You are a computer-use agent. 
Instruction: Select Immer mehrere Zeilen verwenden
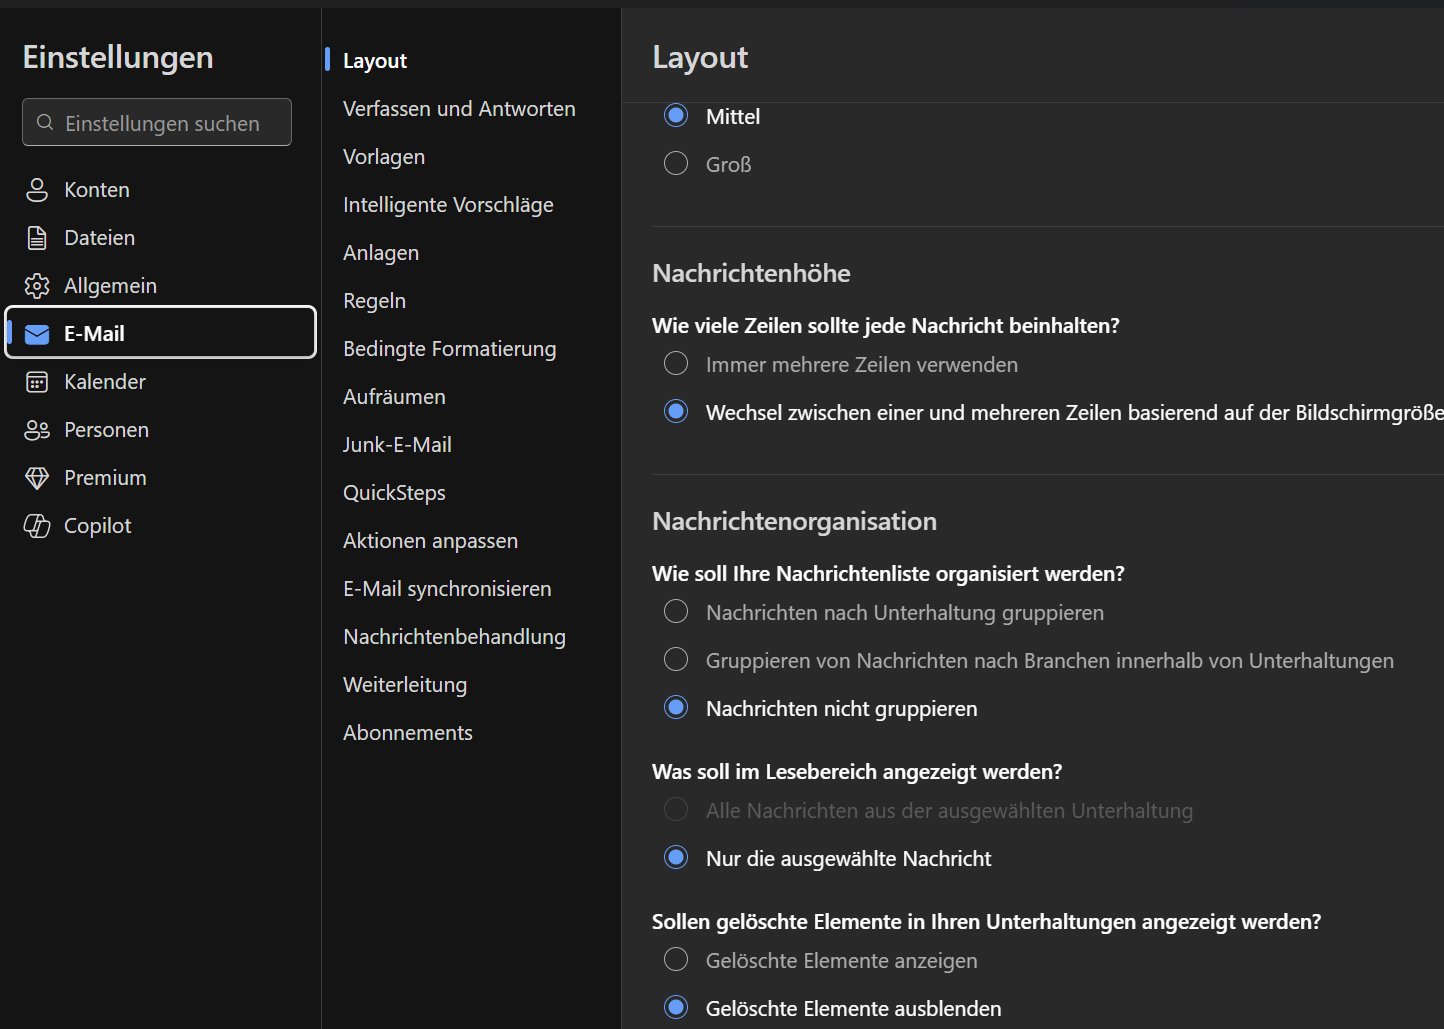676,364
